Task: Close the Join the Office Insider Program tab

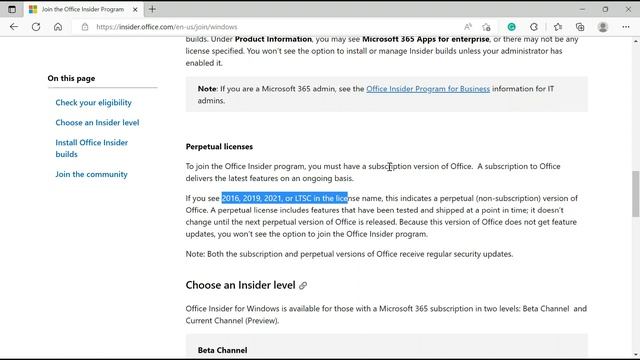Action: tap(135, 9)
